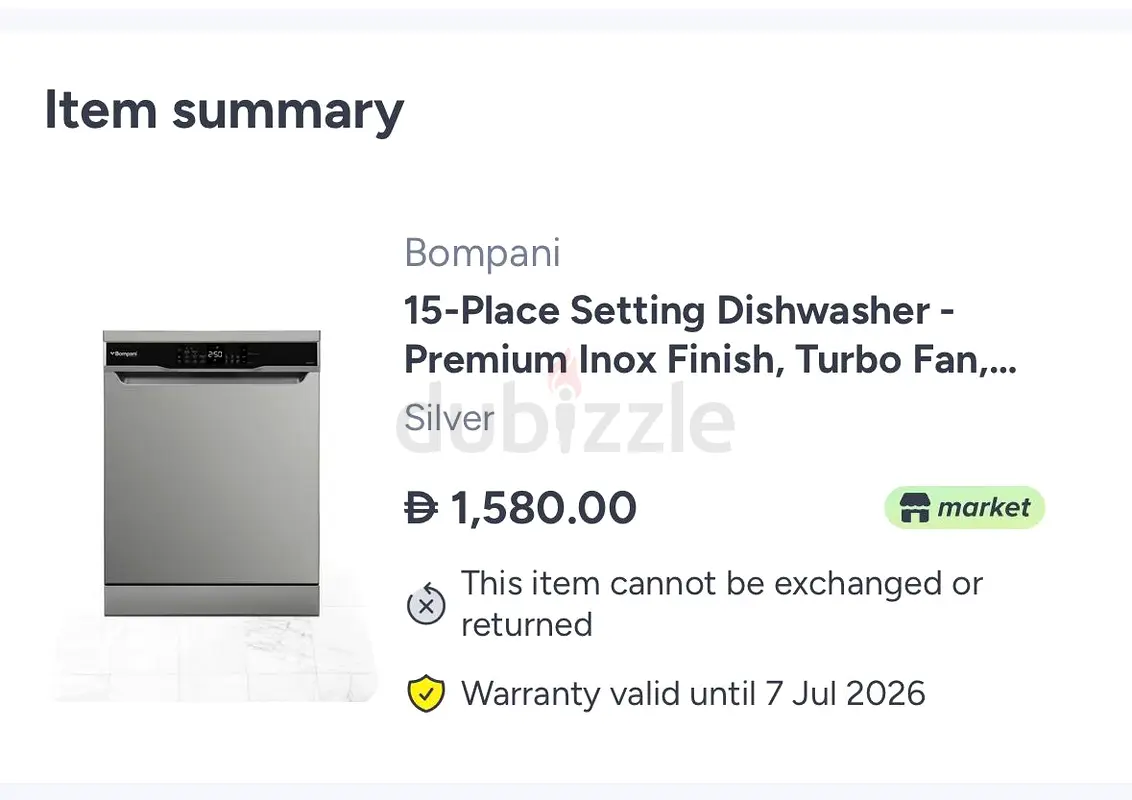Click the dishwasher bottom kick plate
The width and height of the screenshot is (1132, 800).
212,601
